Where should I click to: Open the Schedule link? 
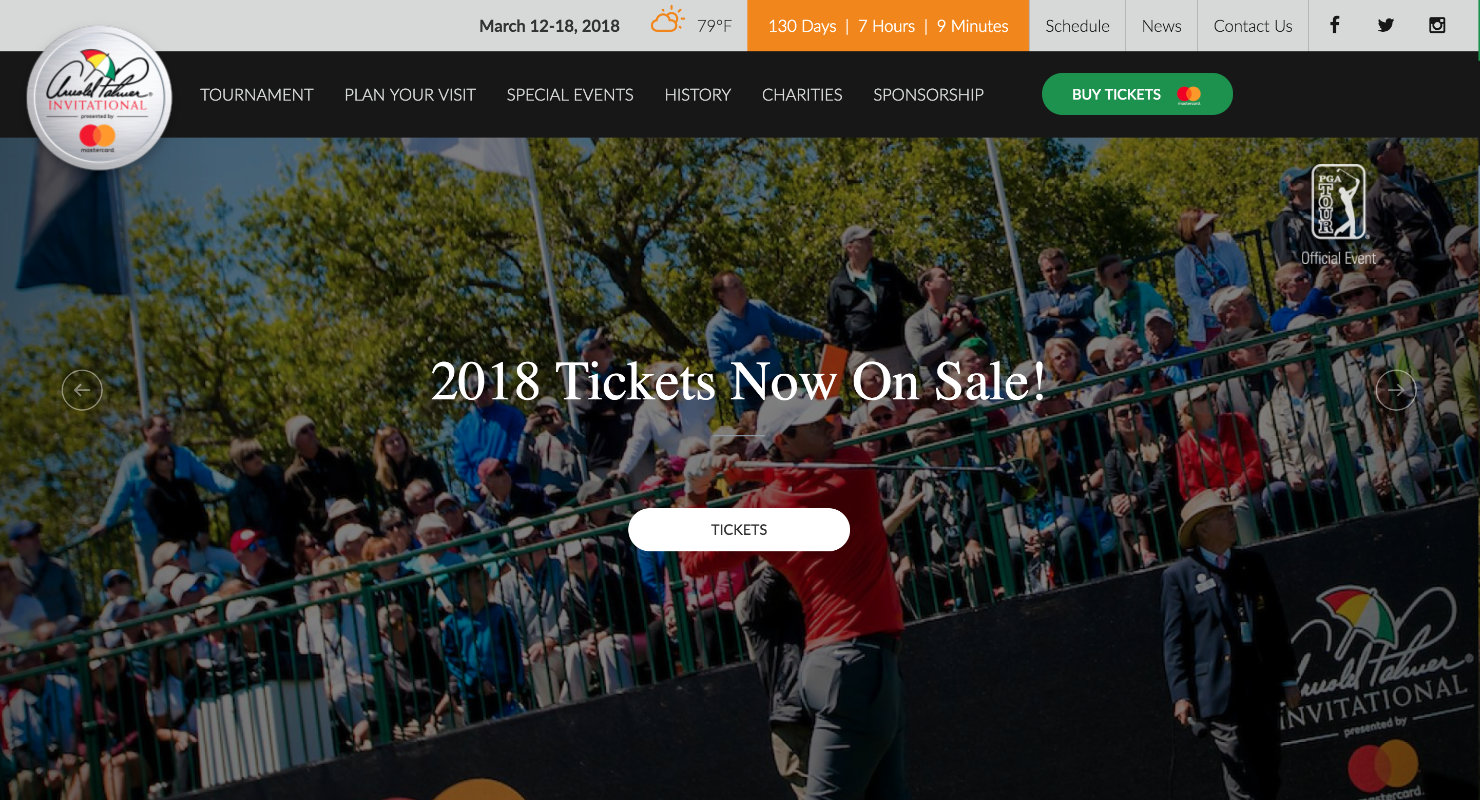(1077, 26)
